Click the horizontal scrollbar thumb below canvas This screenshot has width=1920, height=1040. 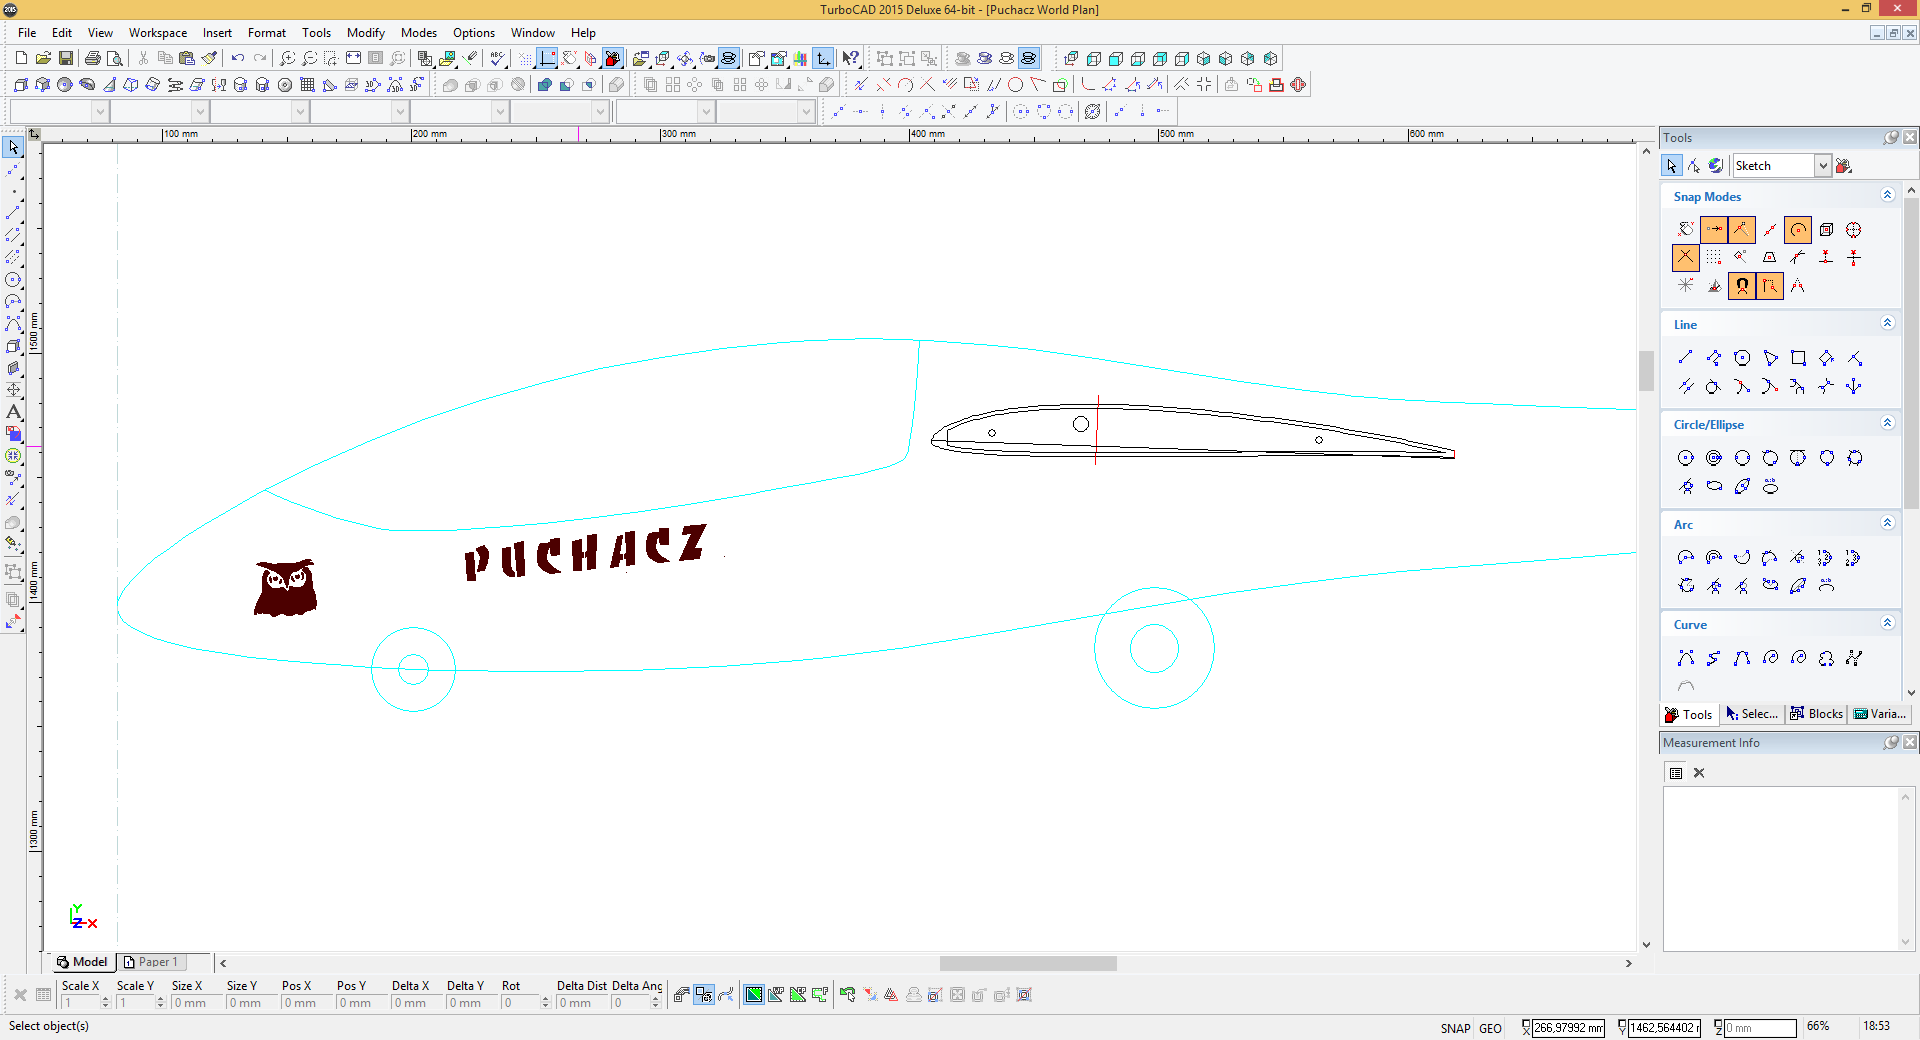(1027, 963)
